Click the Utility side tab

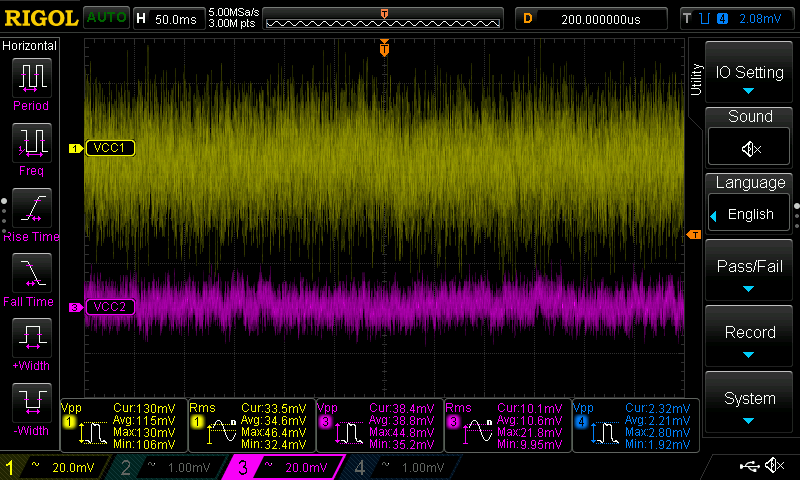696,80
